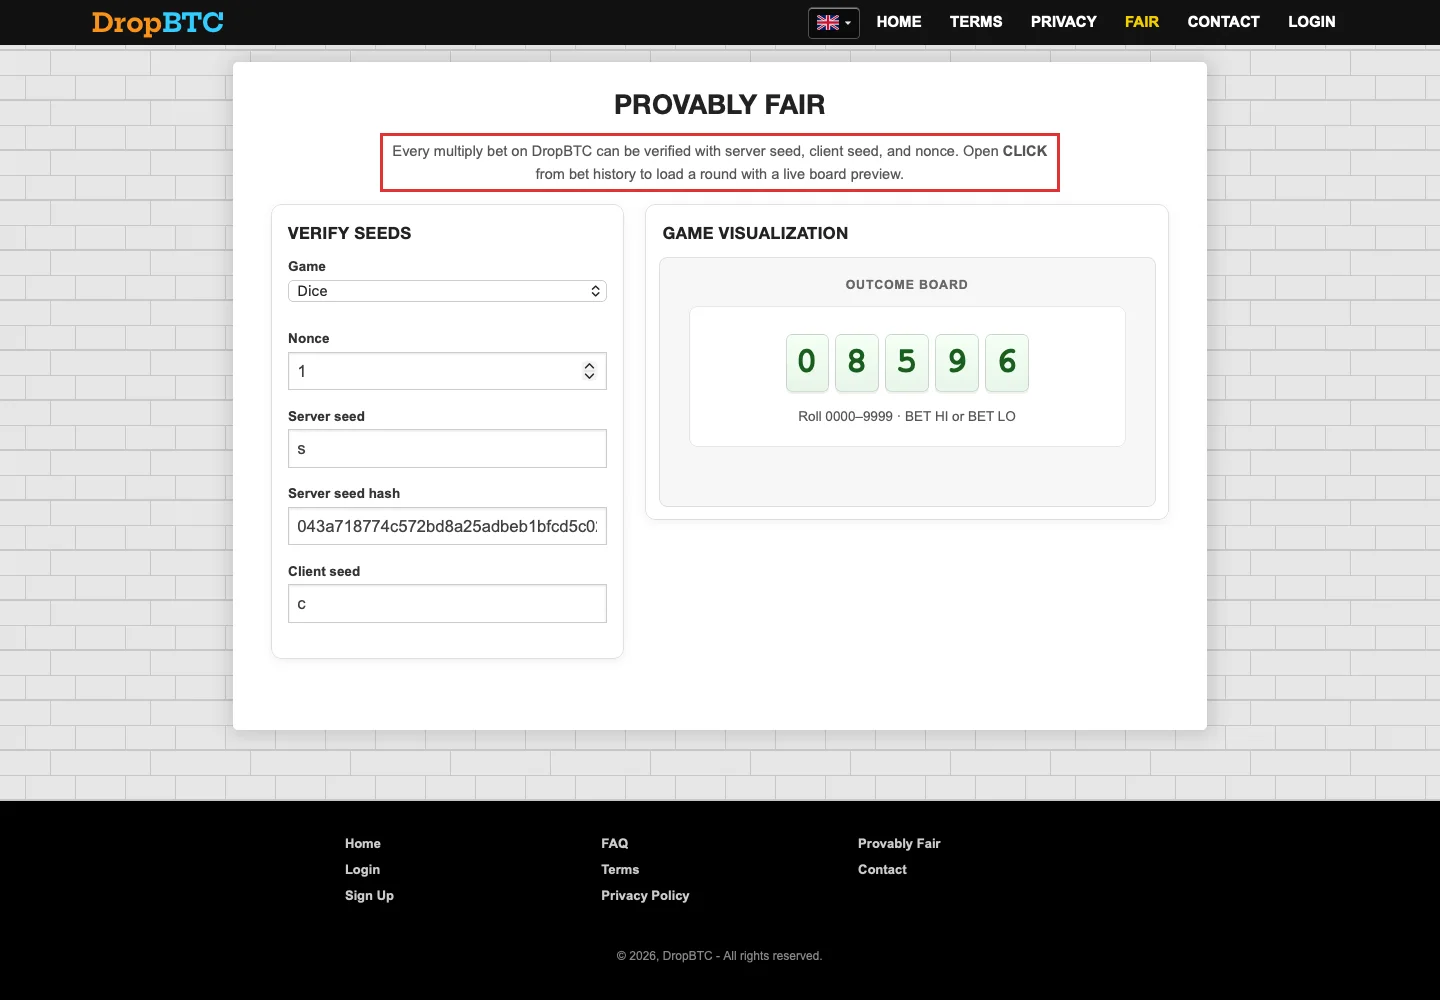Open footer Sign Up link
Viewport: 1440px width, 1000px height.
370,896
